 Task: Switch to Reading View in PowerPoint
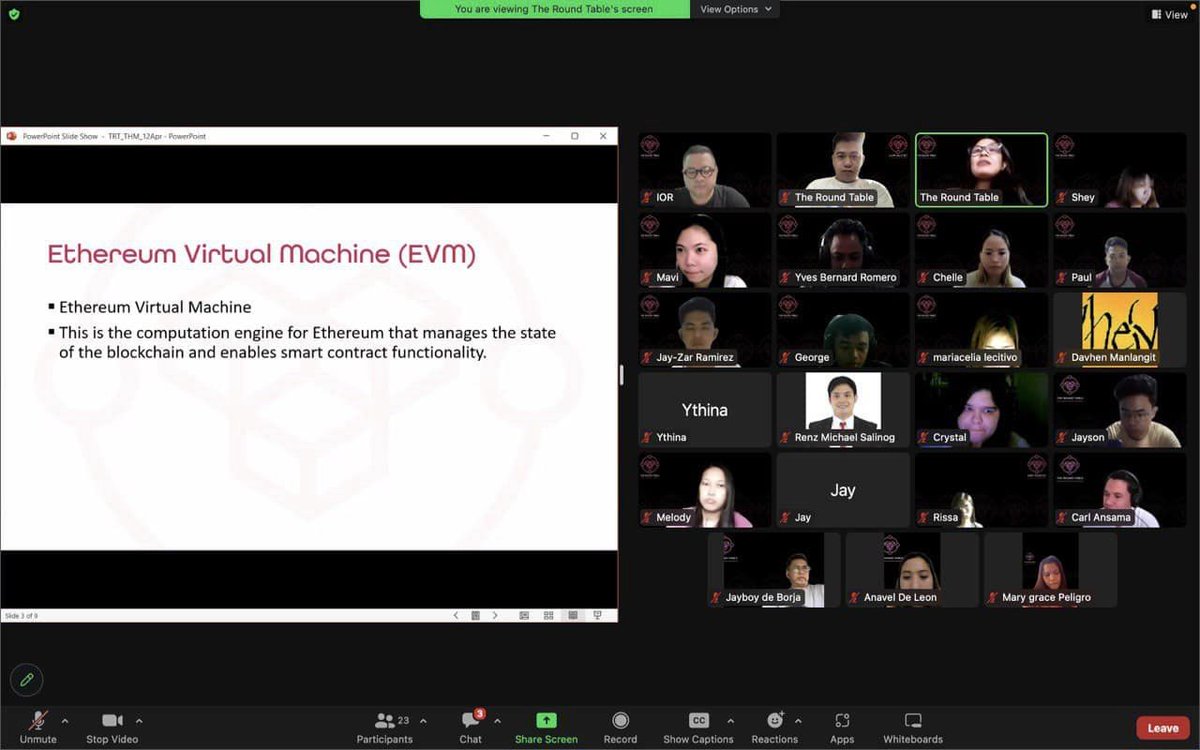coord(573,616)
